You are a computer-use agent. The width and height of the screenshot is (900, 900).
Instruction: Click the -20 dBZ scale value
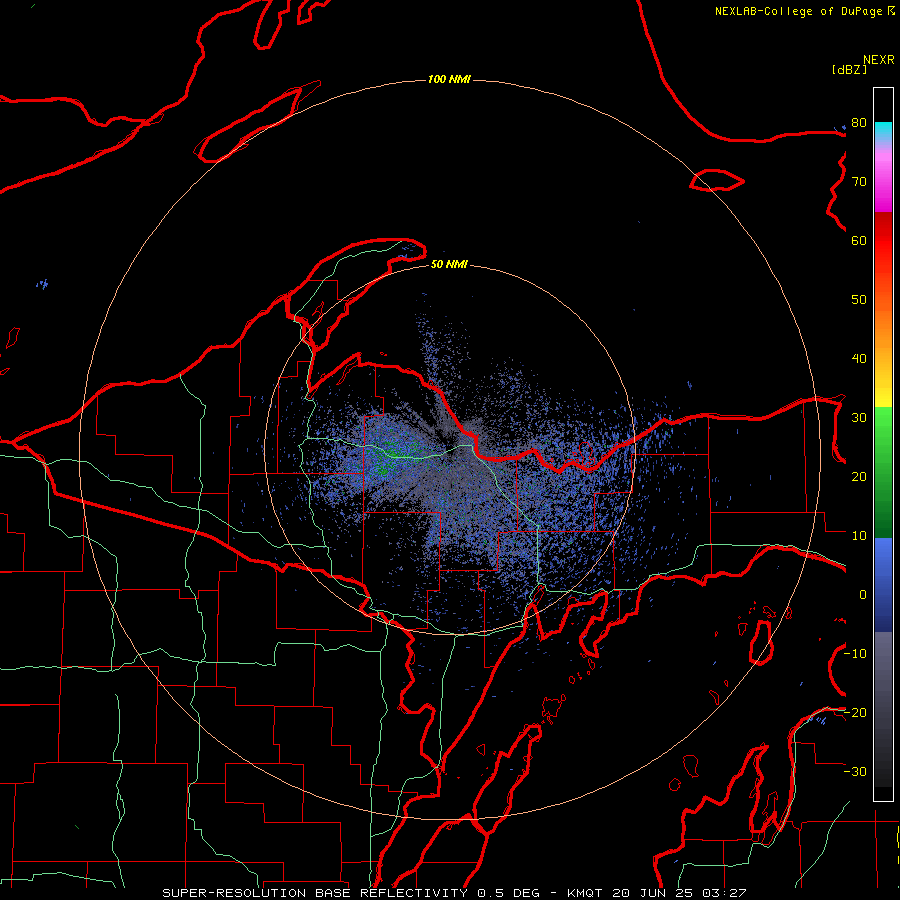855,712
